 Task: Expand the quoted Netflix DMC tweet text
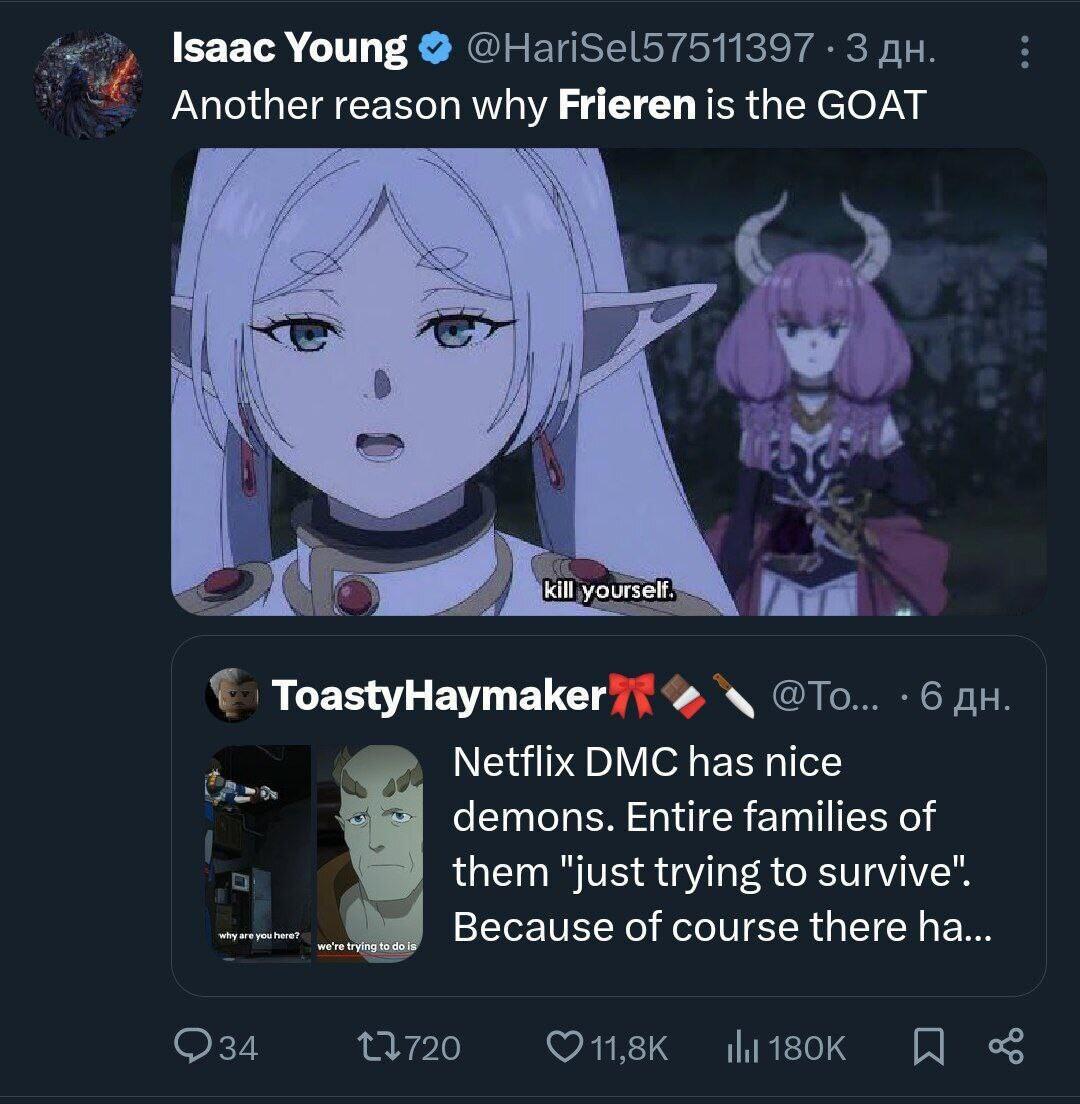pos(723,844)
